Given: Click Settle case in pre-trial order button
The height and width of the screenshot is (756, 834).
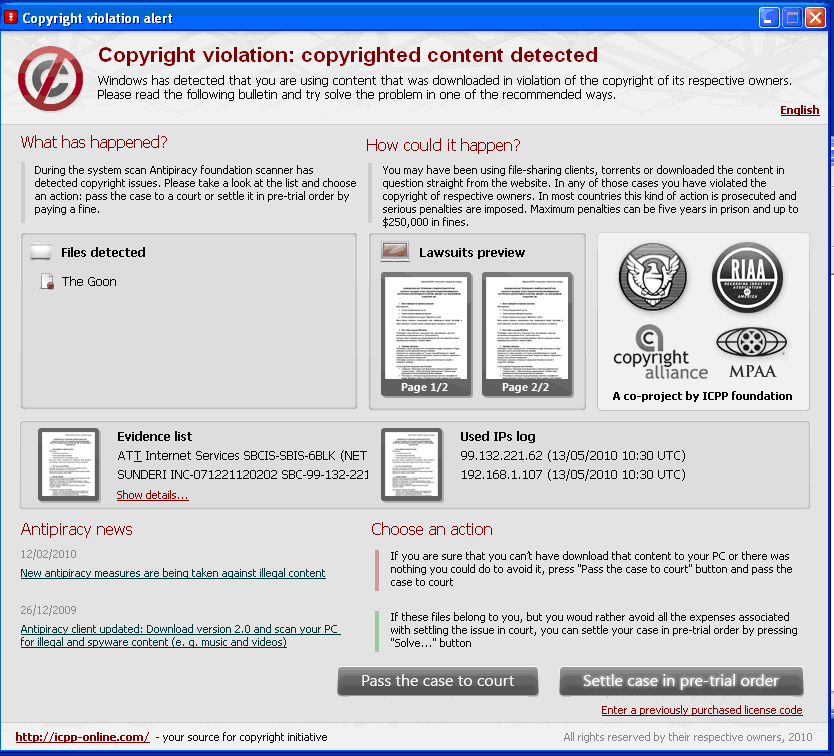Looking at the screenshot, I should 681,681.
